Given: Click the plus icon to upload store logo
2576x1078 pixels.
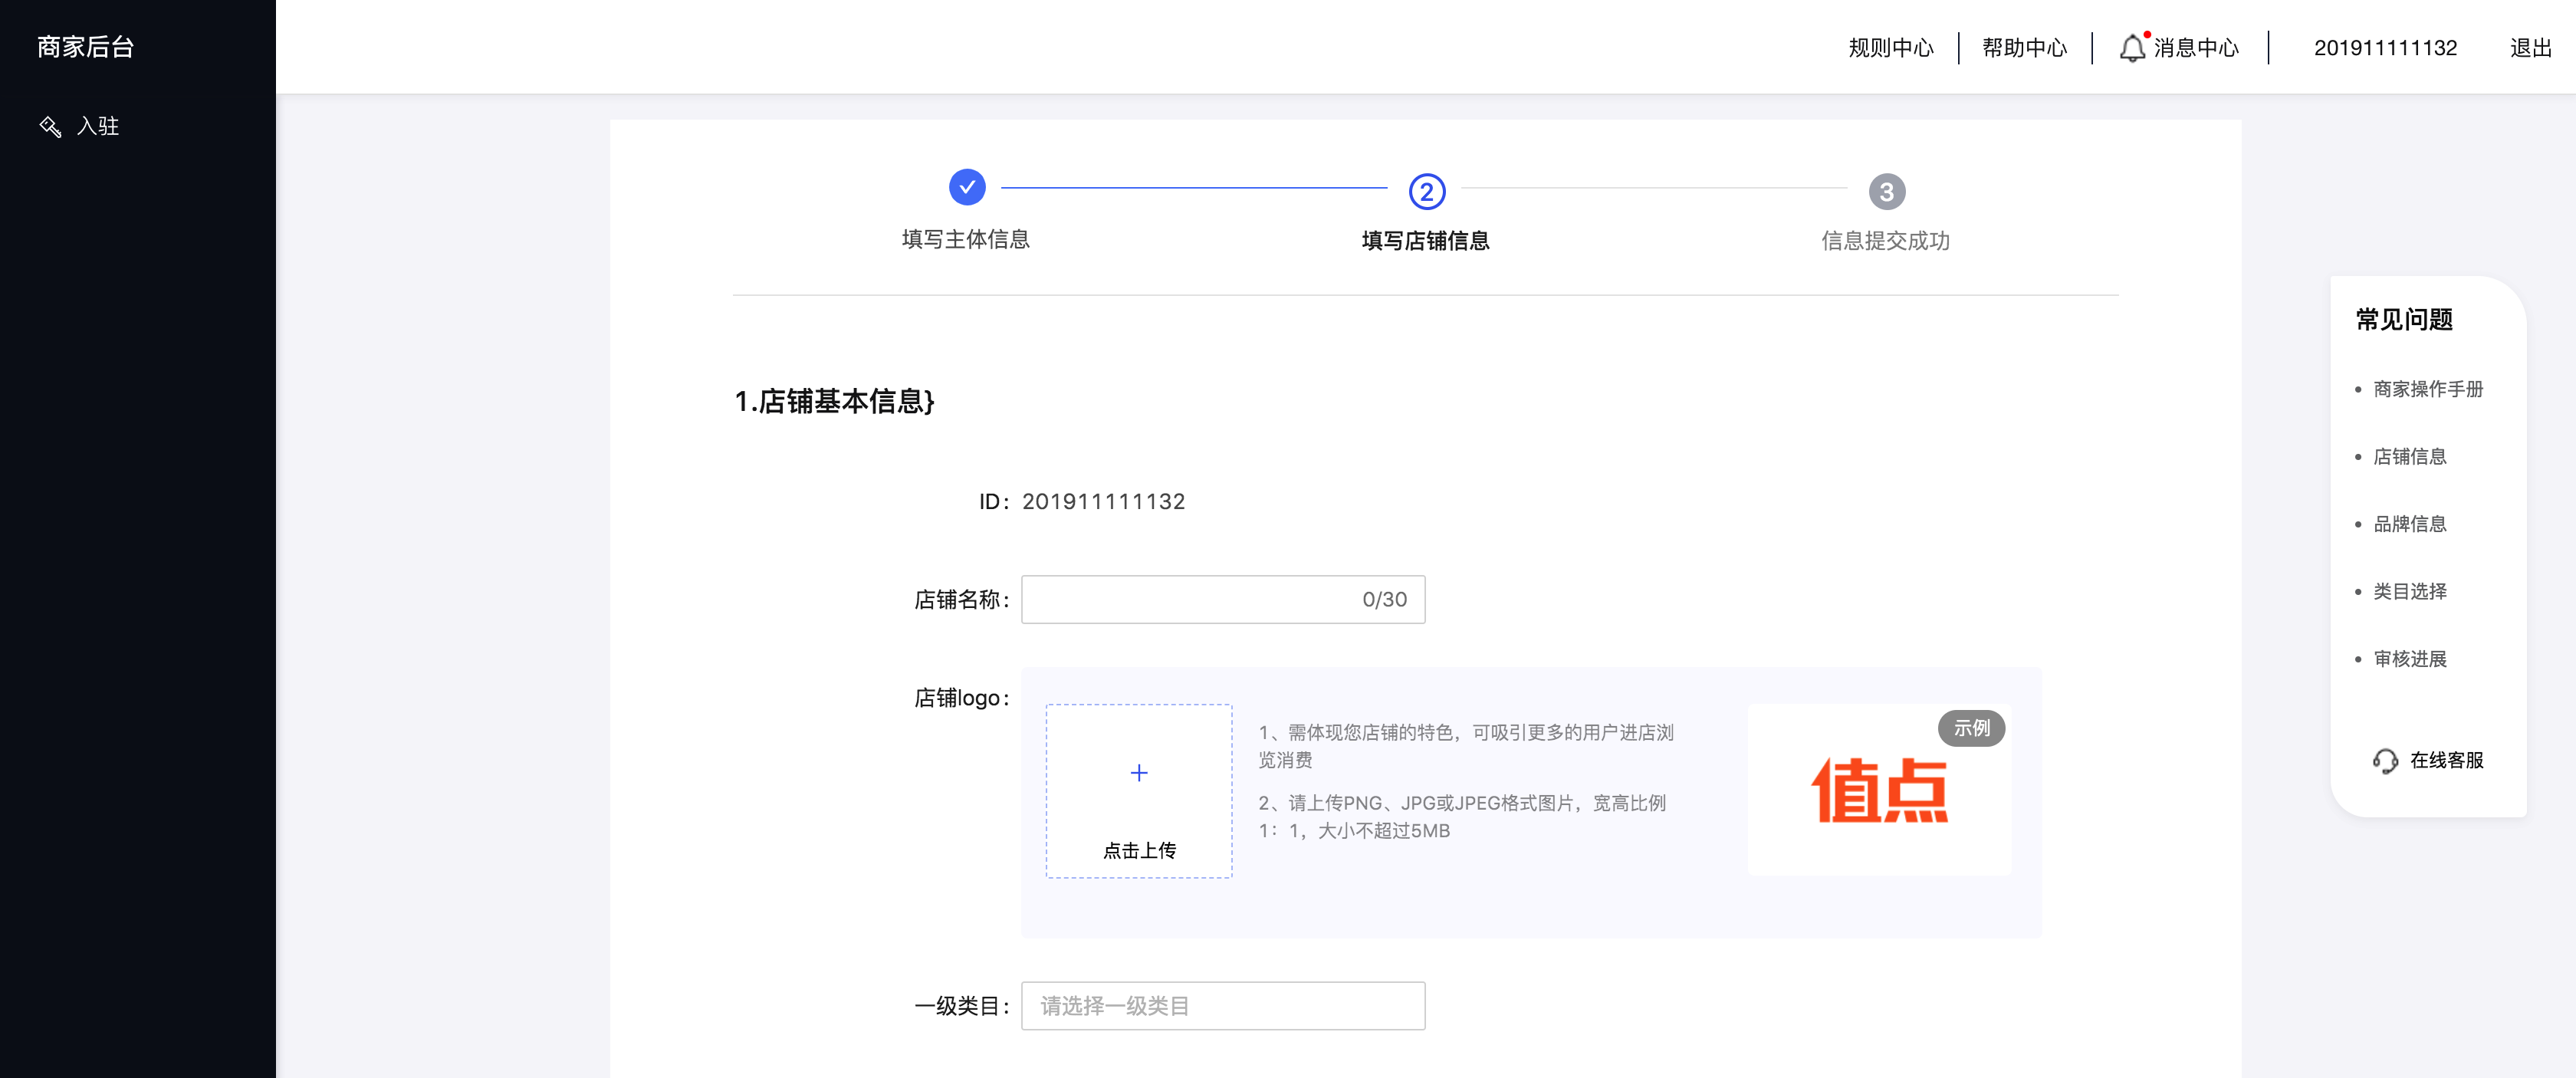Looking at the screenshot, I should (x=1138, y=772).
